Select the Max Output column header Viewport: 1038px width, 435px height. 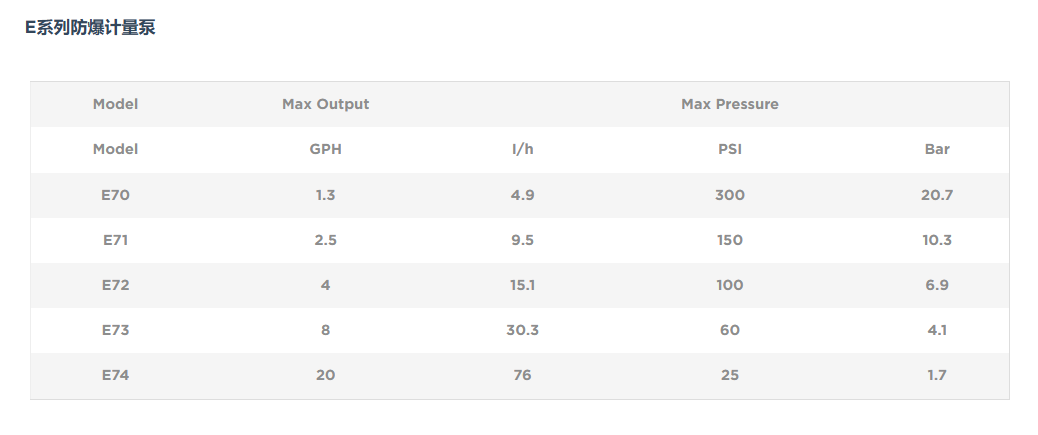click(326, 104)
